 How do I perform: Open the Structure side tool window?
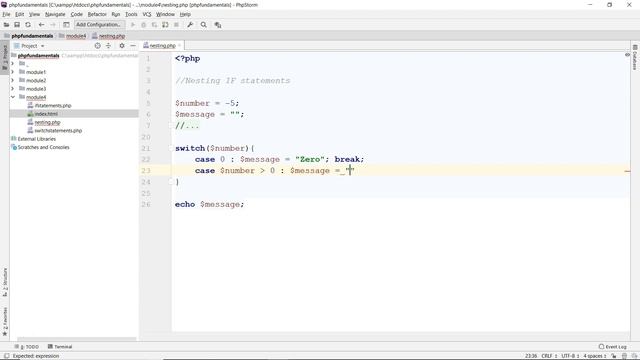point(5,282)
